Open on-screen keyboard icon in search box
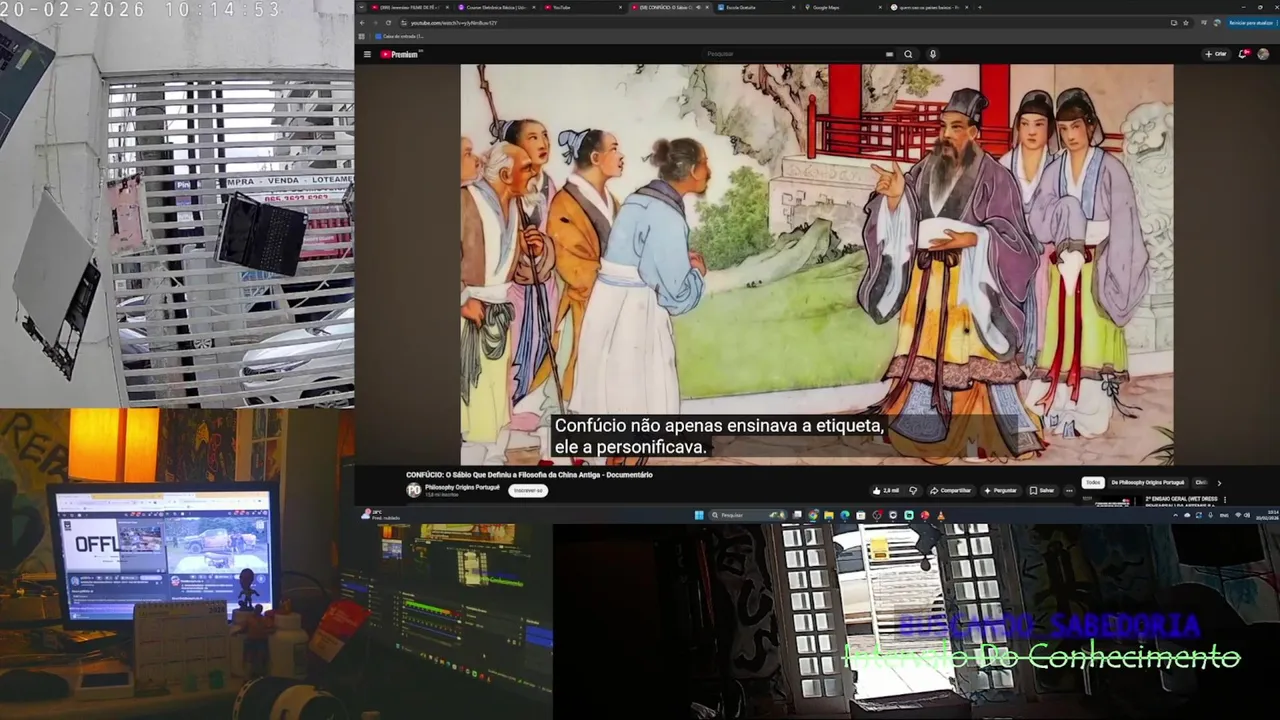 tap(889, 54)
